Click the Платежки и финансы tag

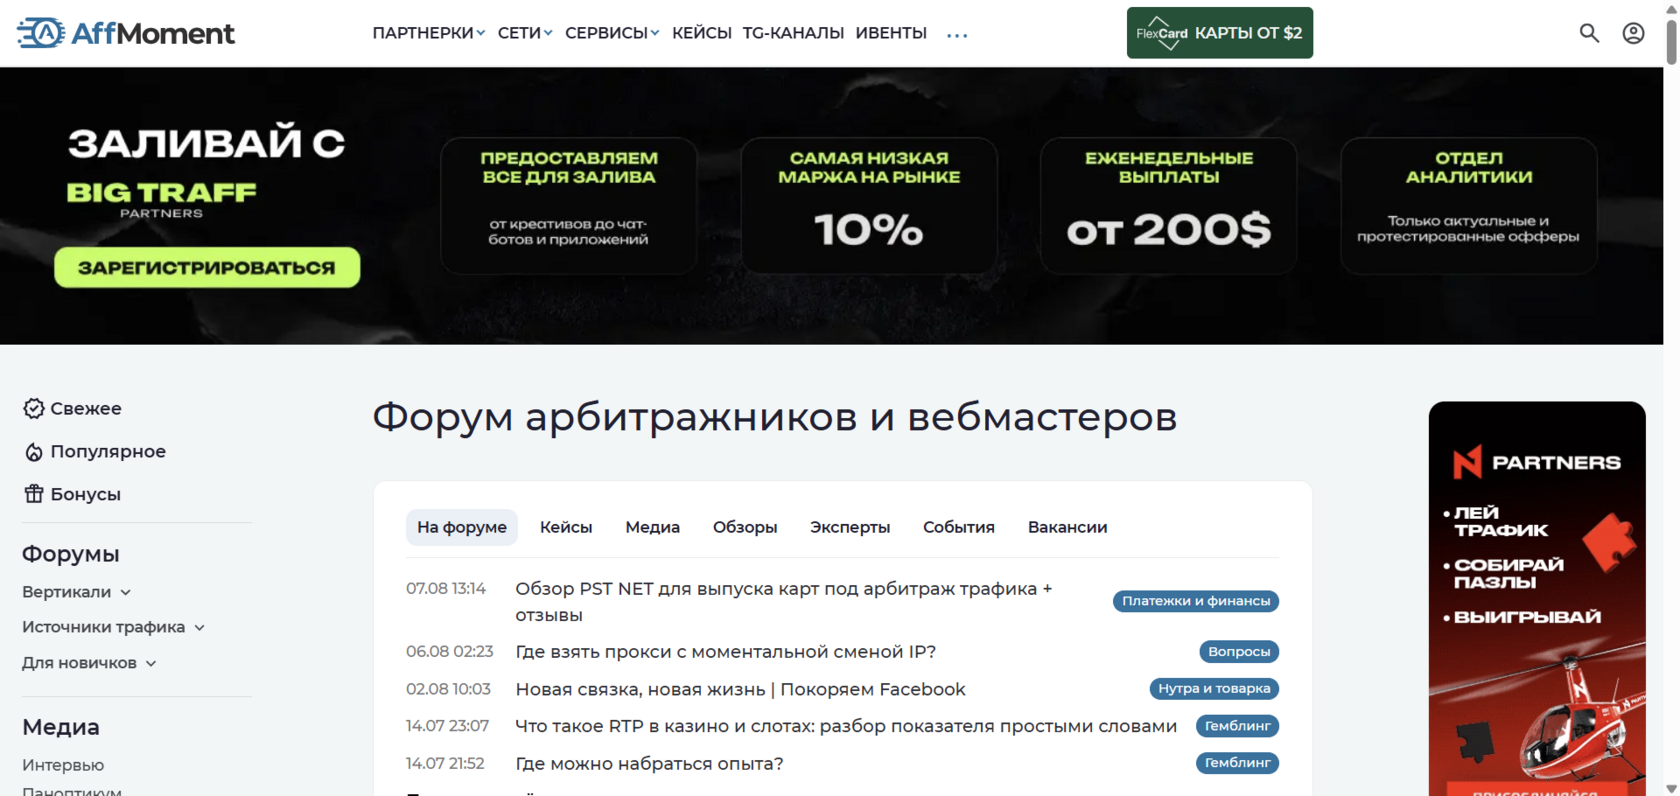[x=1196, y=601]
